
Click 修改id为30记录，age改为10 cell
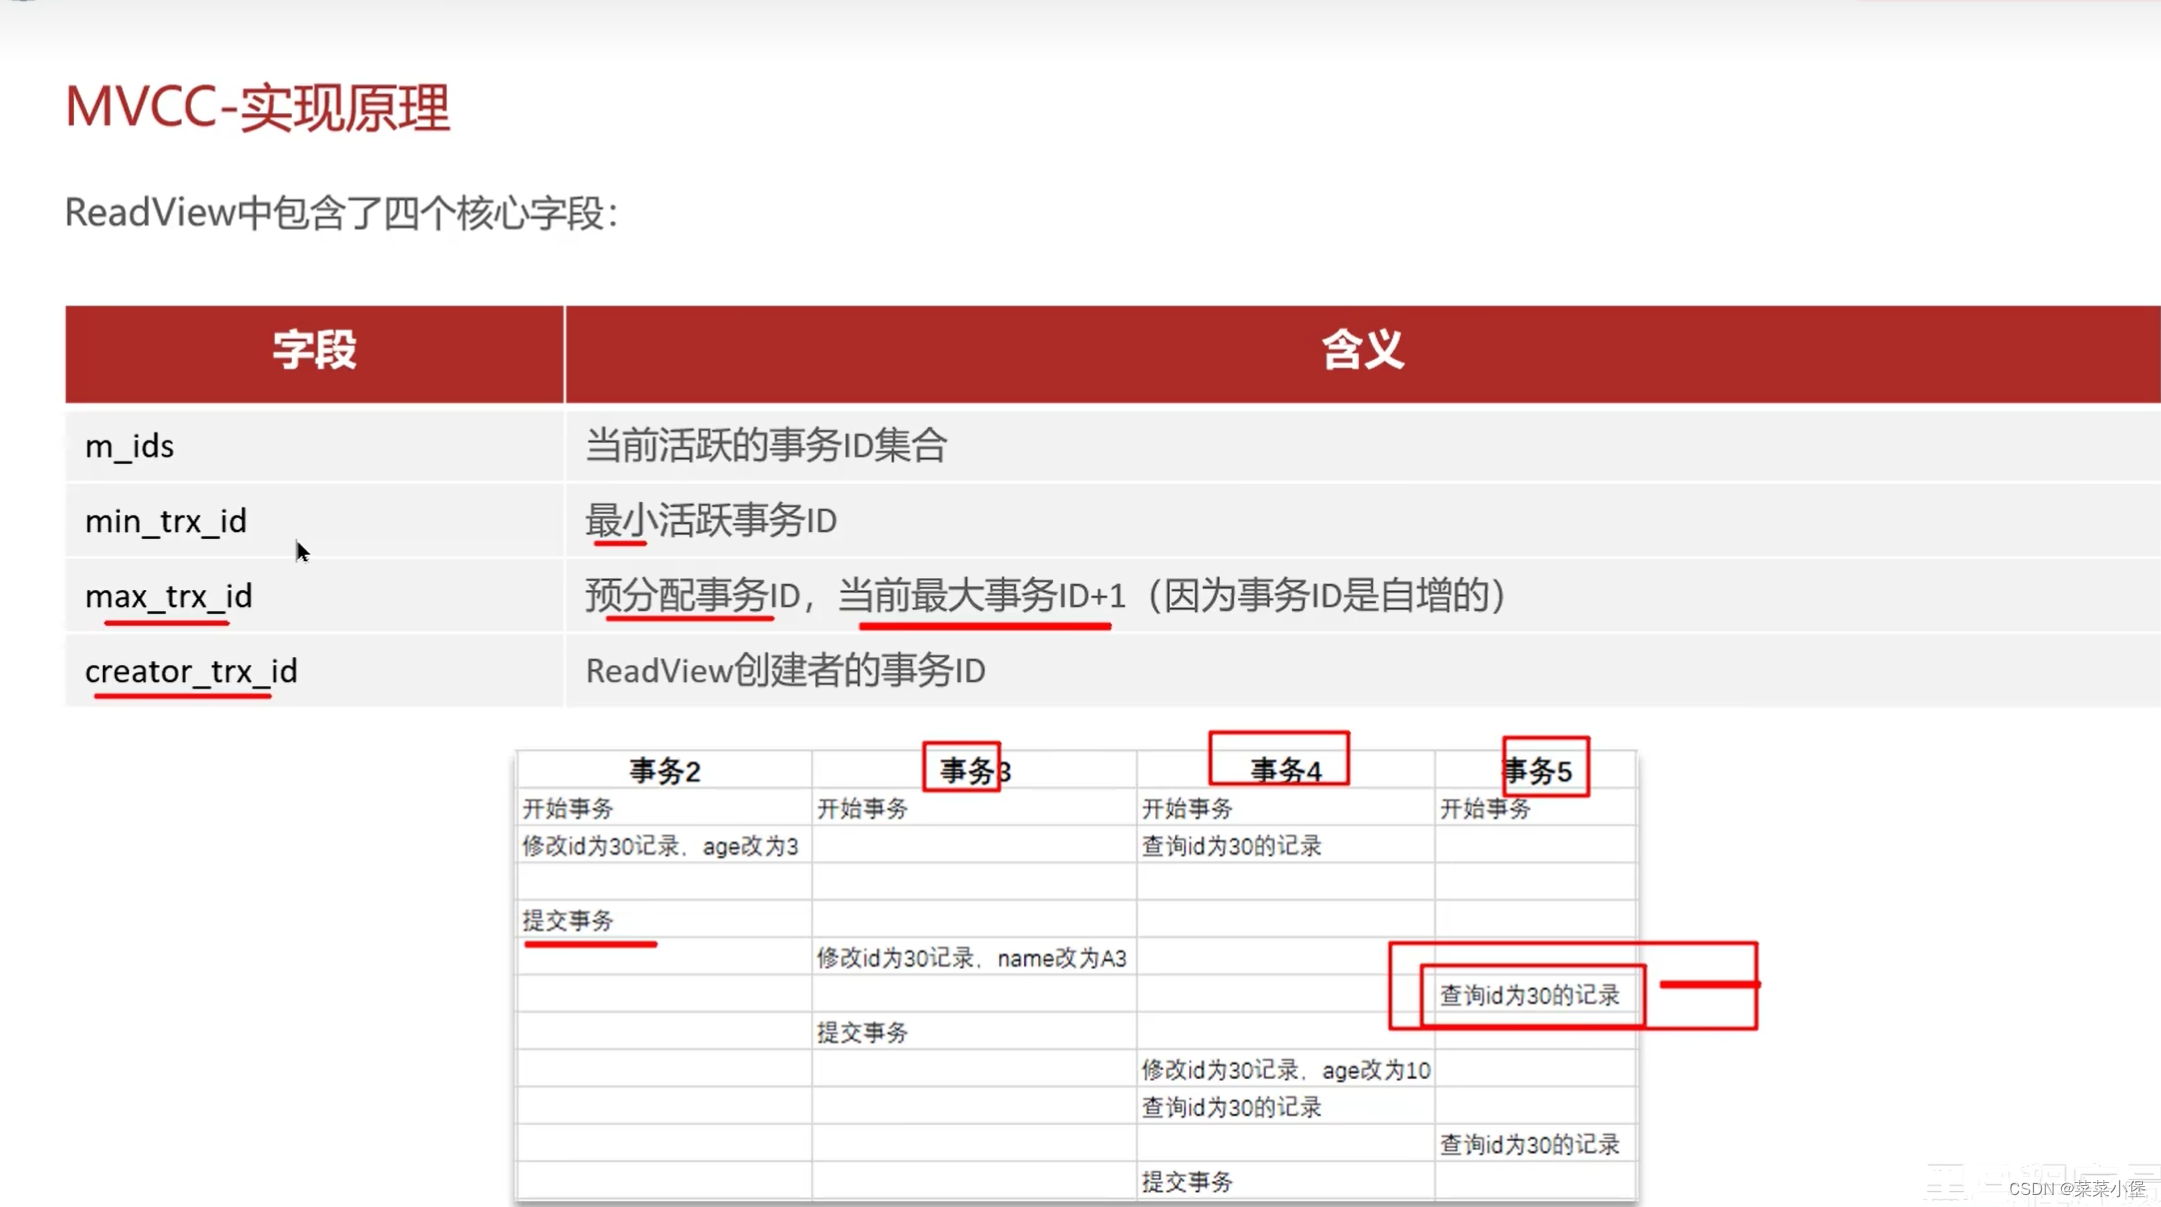tap(1286, 1070)
